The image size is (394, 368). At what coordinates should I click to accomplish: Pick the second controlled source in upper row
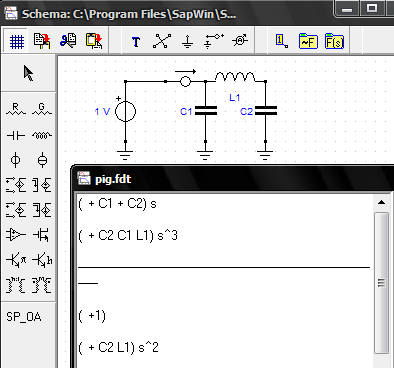click(x=42, y=185)
